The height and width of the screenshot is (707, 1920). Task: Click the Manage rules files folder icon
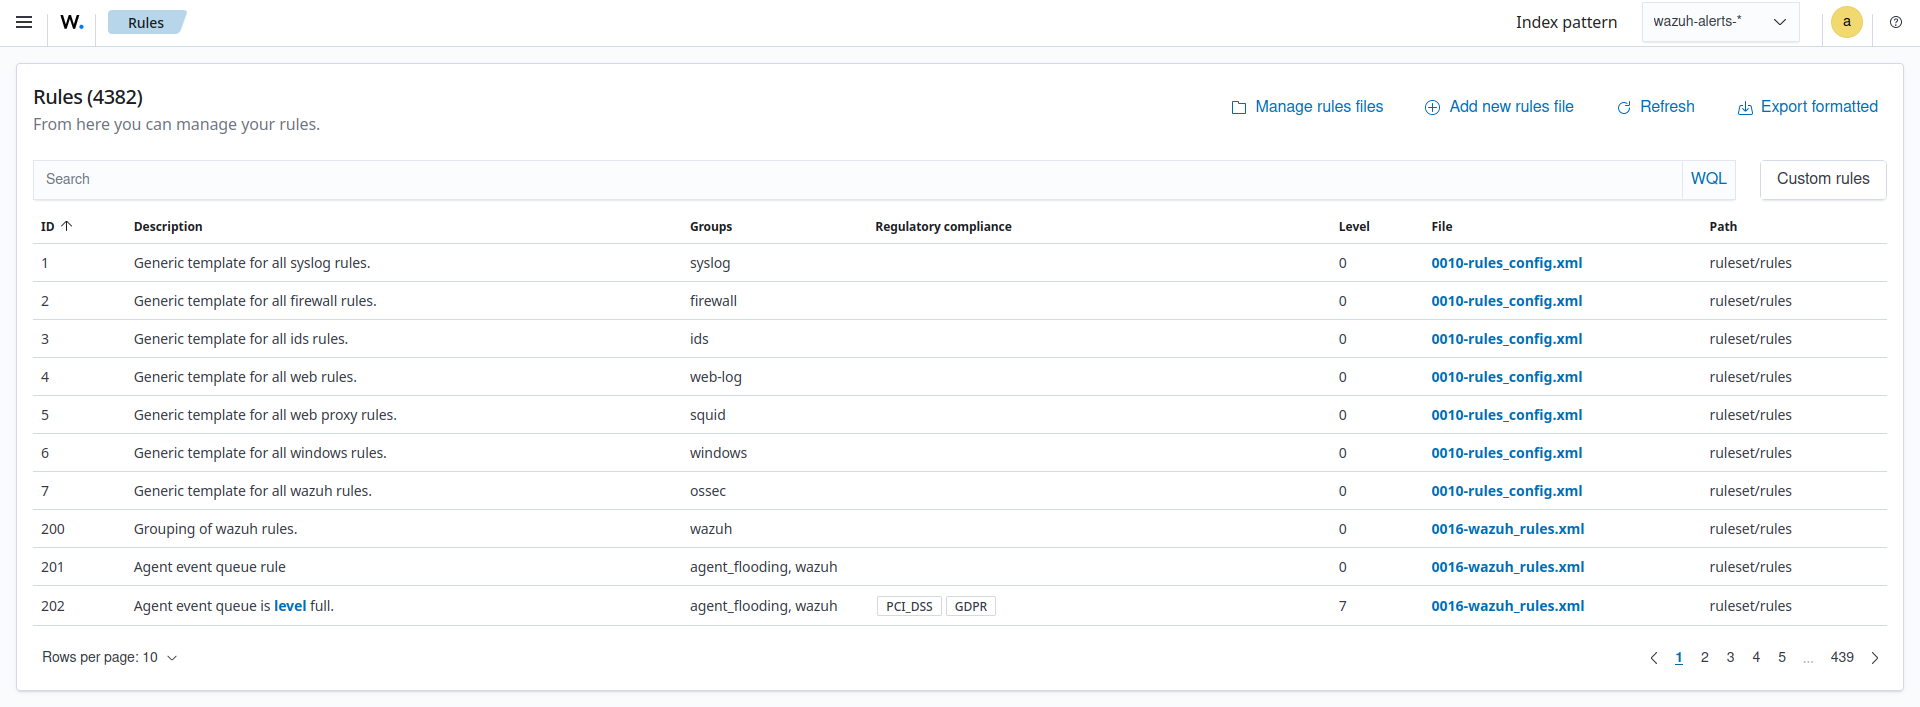click(1238, 108)
